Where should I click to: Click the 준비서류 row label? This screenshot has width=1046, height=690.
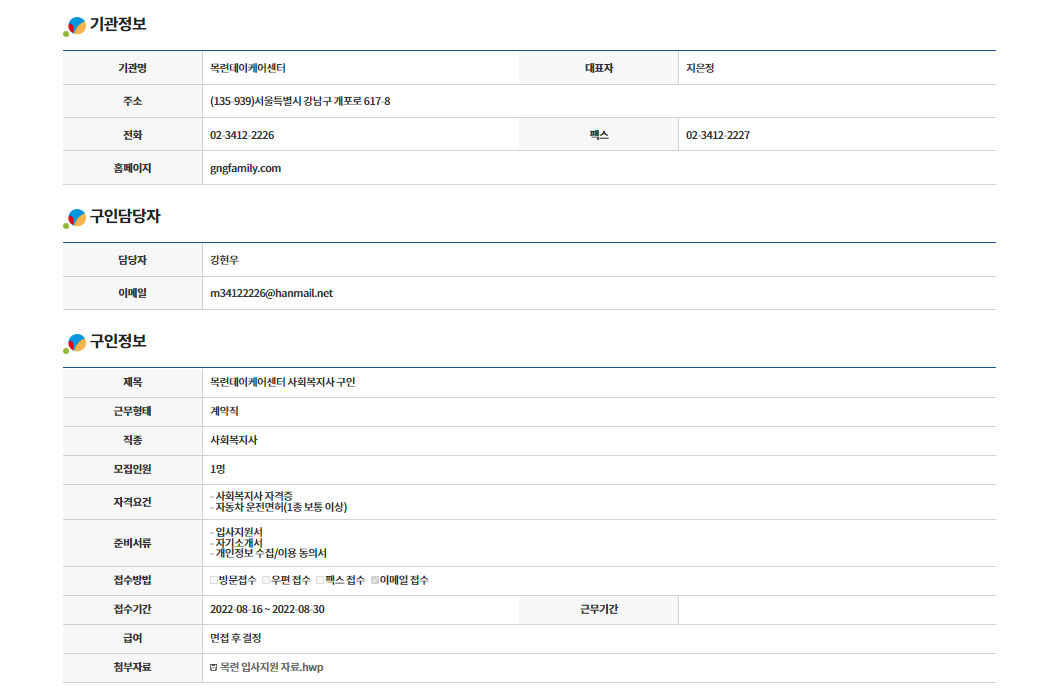pos(132,543)
